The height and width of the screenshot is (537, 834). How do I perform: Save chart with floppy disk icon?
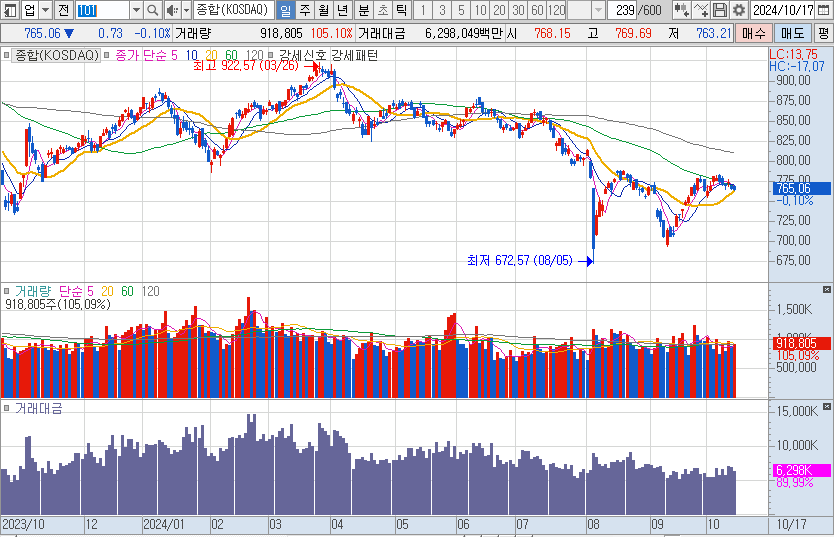pyautogui.click(x=720, y=10)
